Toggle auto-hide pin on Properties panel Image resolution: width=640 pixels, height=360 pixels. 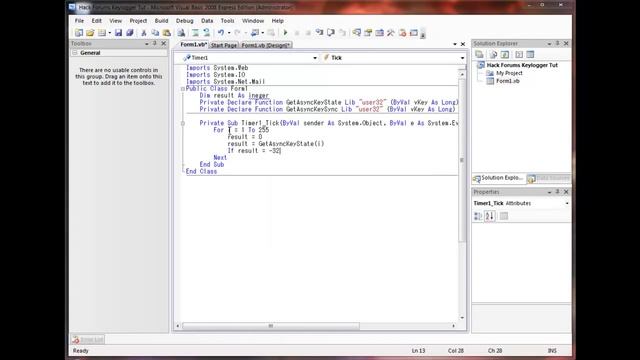tap(558, 192)
